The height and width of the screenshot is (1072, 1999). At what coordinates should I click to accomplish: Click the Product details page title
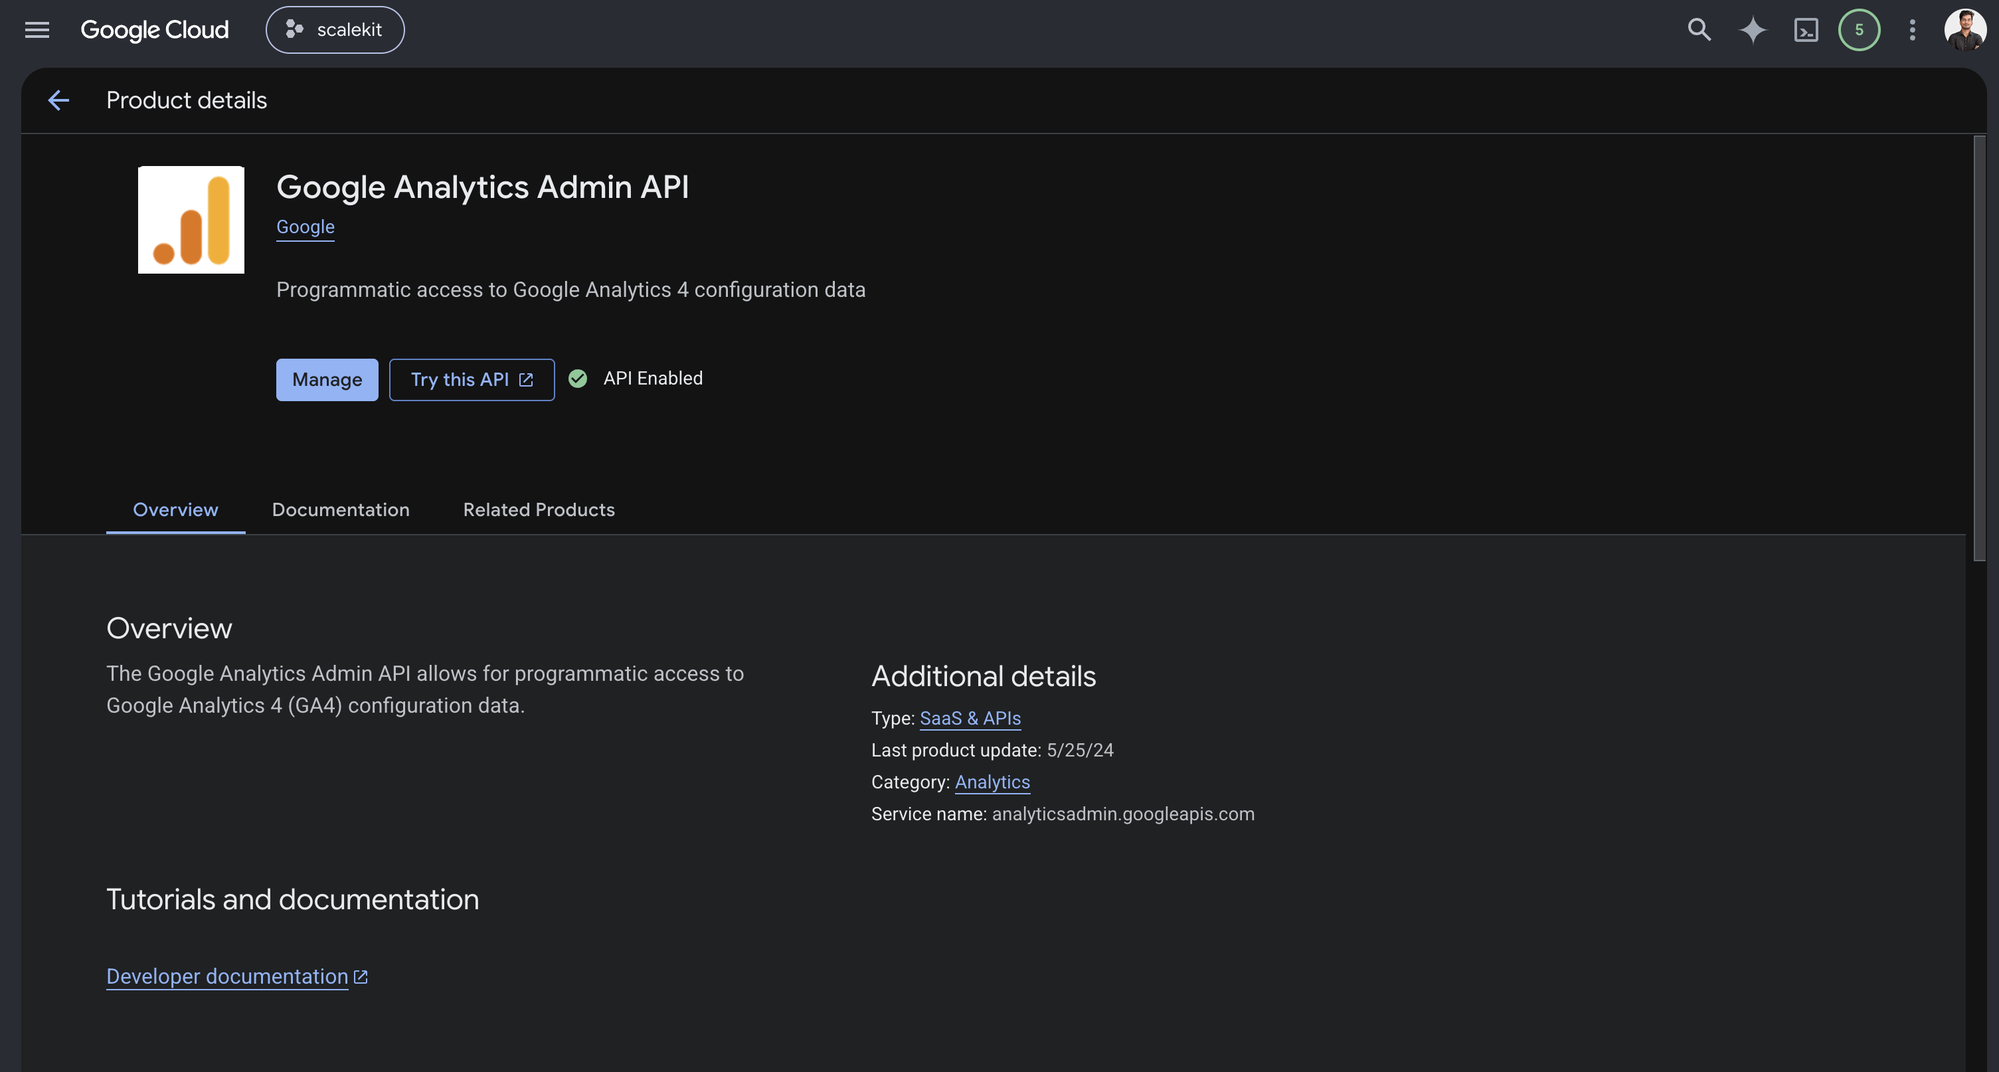click(x=187, y=100)
